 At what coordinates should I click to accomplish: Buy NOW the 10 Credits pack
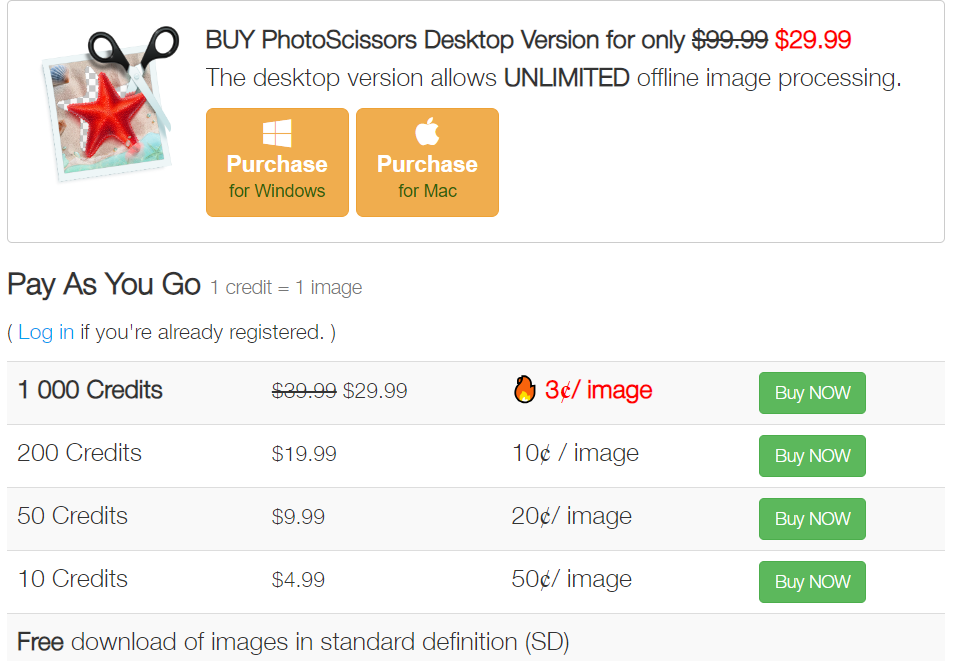tap(812, 582)
